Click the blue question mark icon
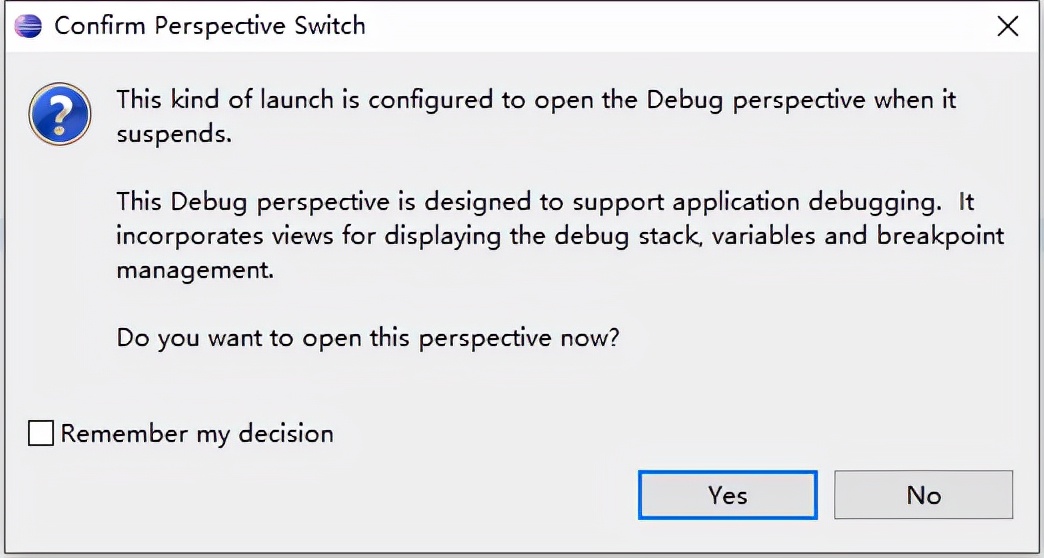The width and height of the screenshot is (1044, 558). click(x=60, y=115)
